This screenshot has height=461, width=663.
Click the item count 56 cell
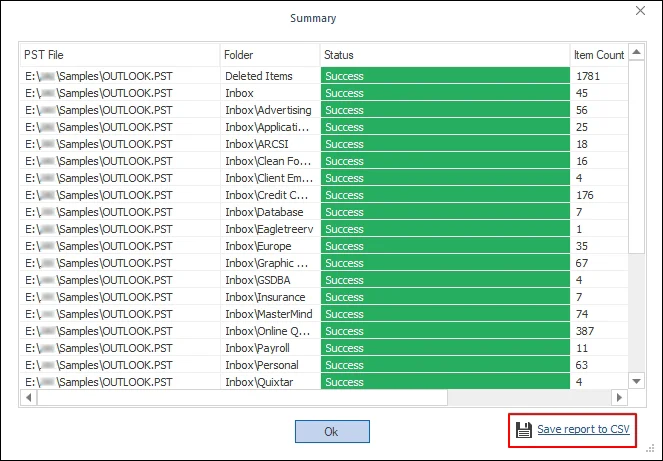point(599,110)
